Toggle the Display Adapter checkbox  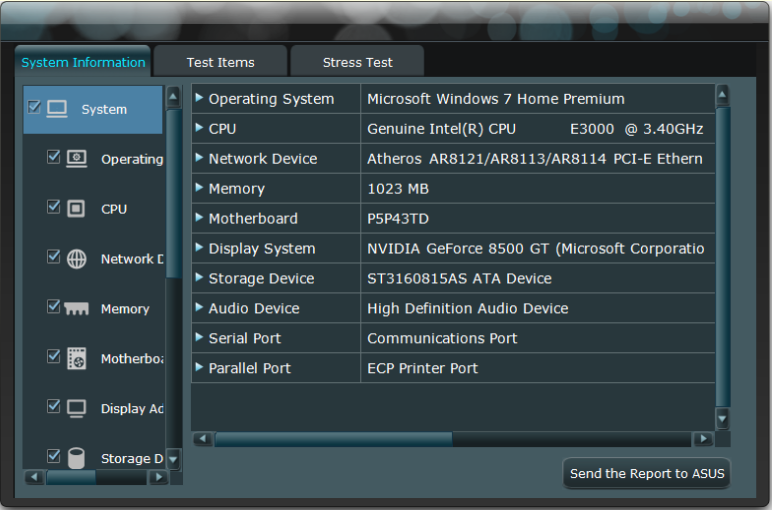(54, 406)
